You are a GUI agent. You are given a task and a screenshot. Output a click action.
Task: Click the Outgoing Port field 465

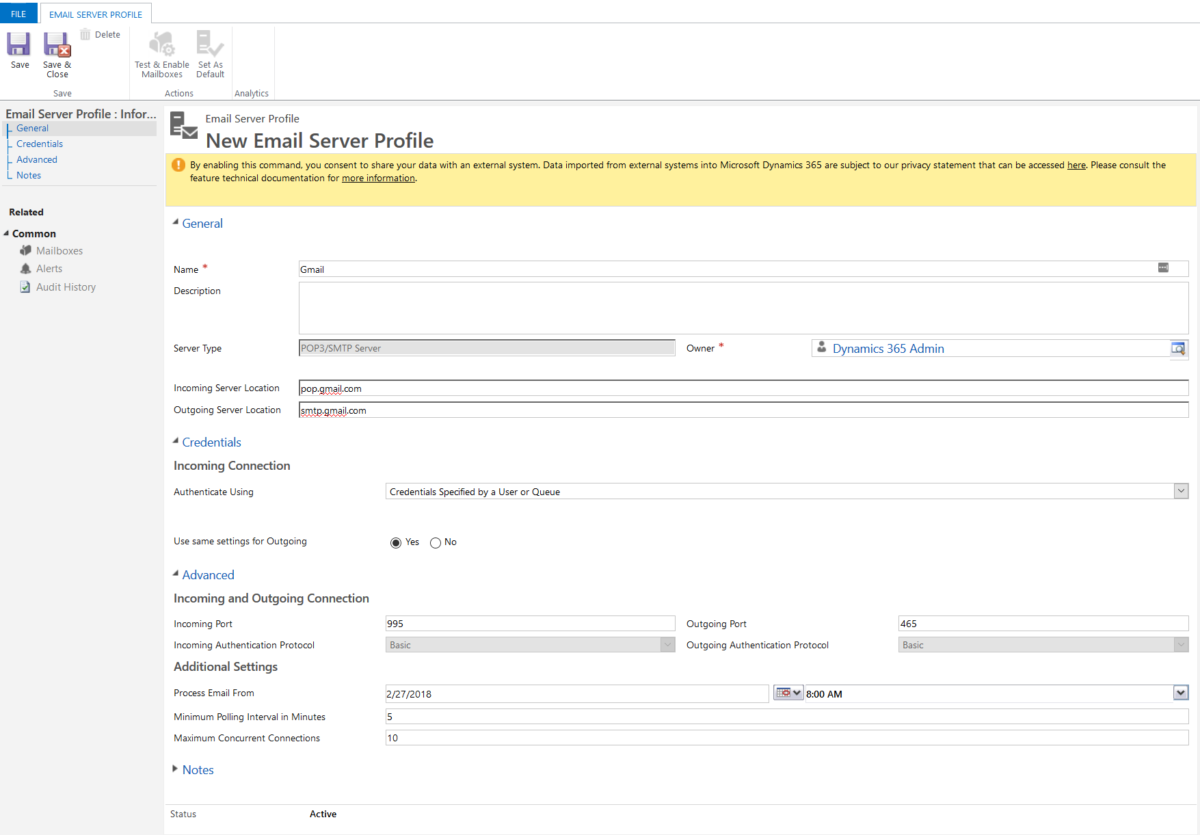1043,624
